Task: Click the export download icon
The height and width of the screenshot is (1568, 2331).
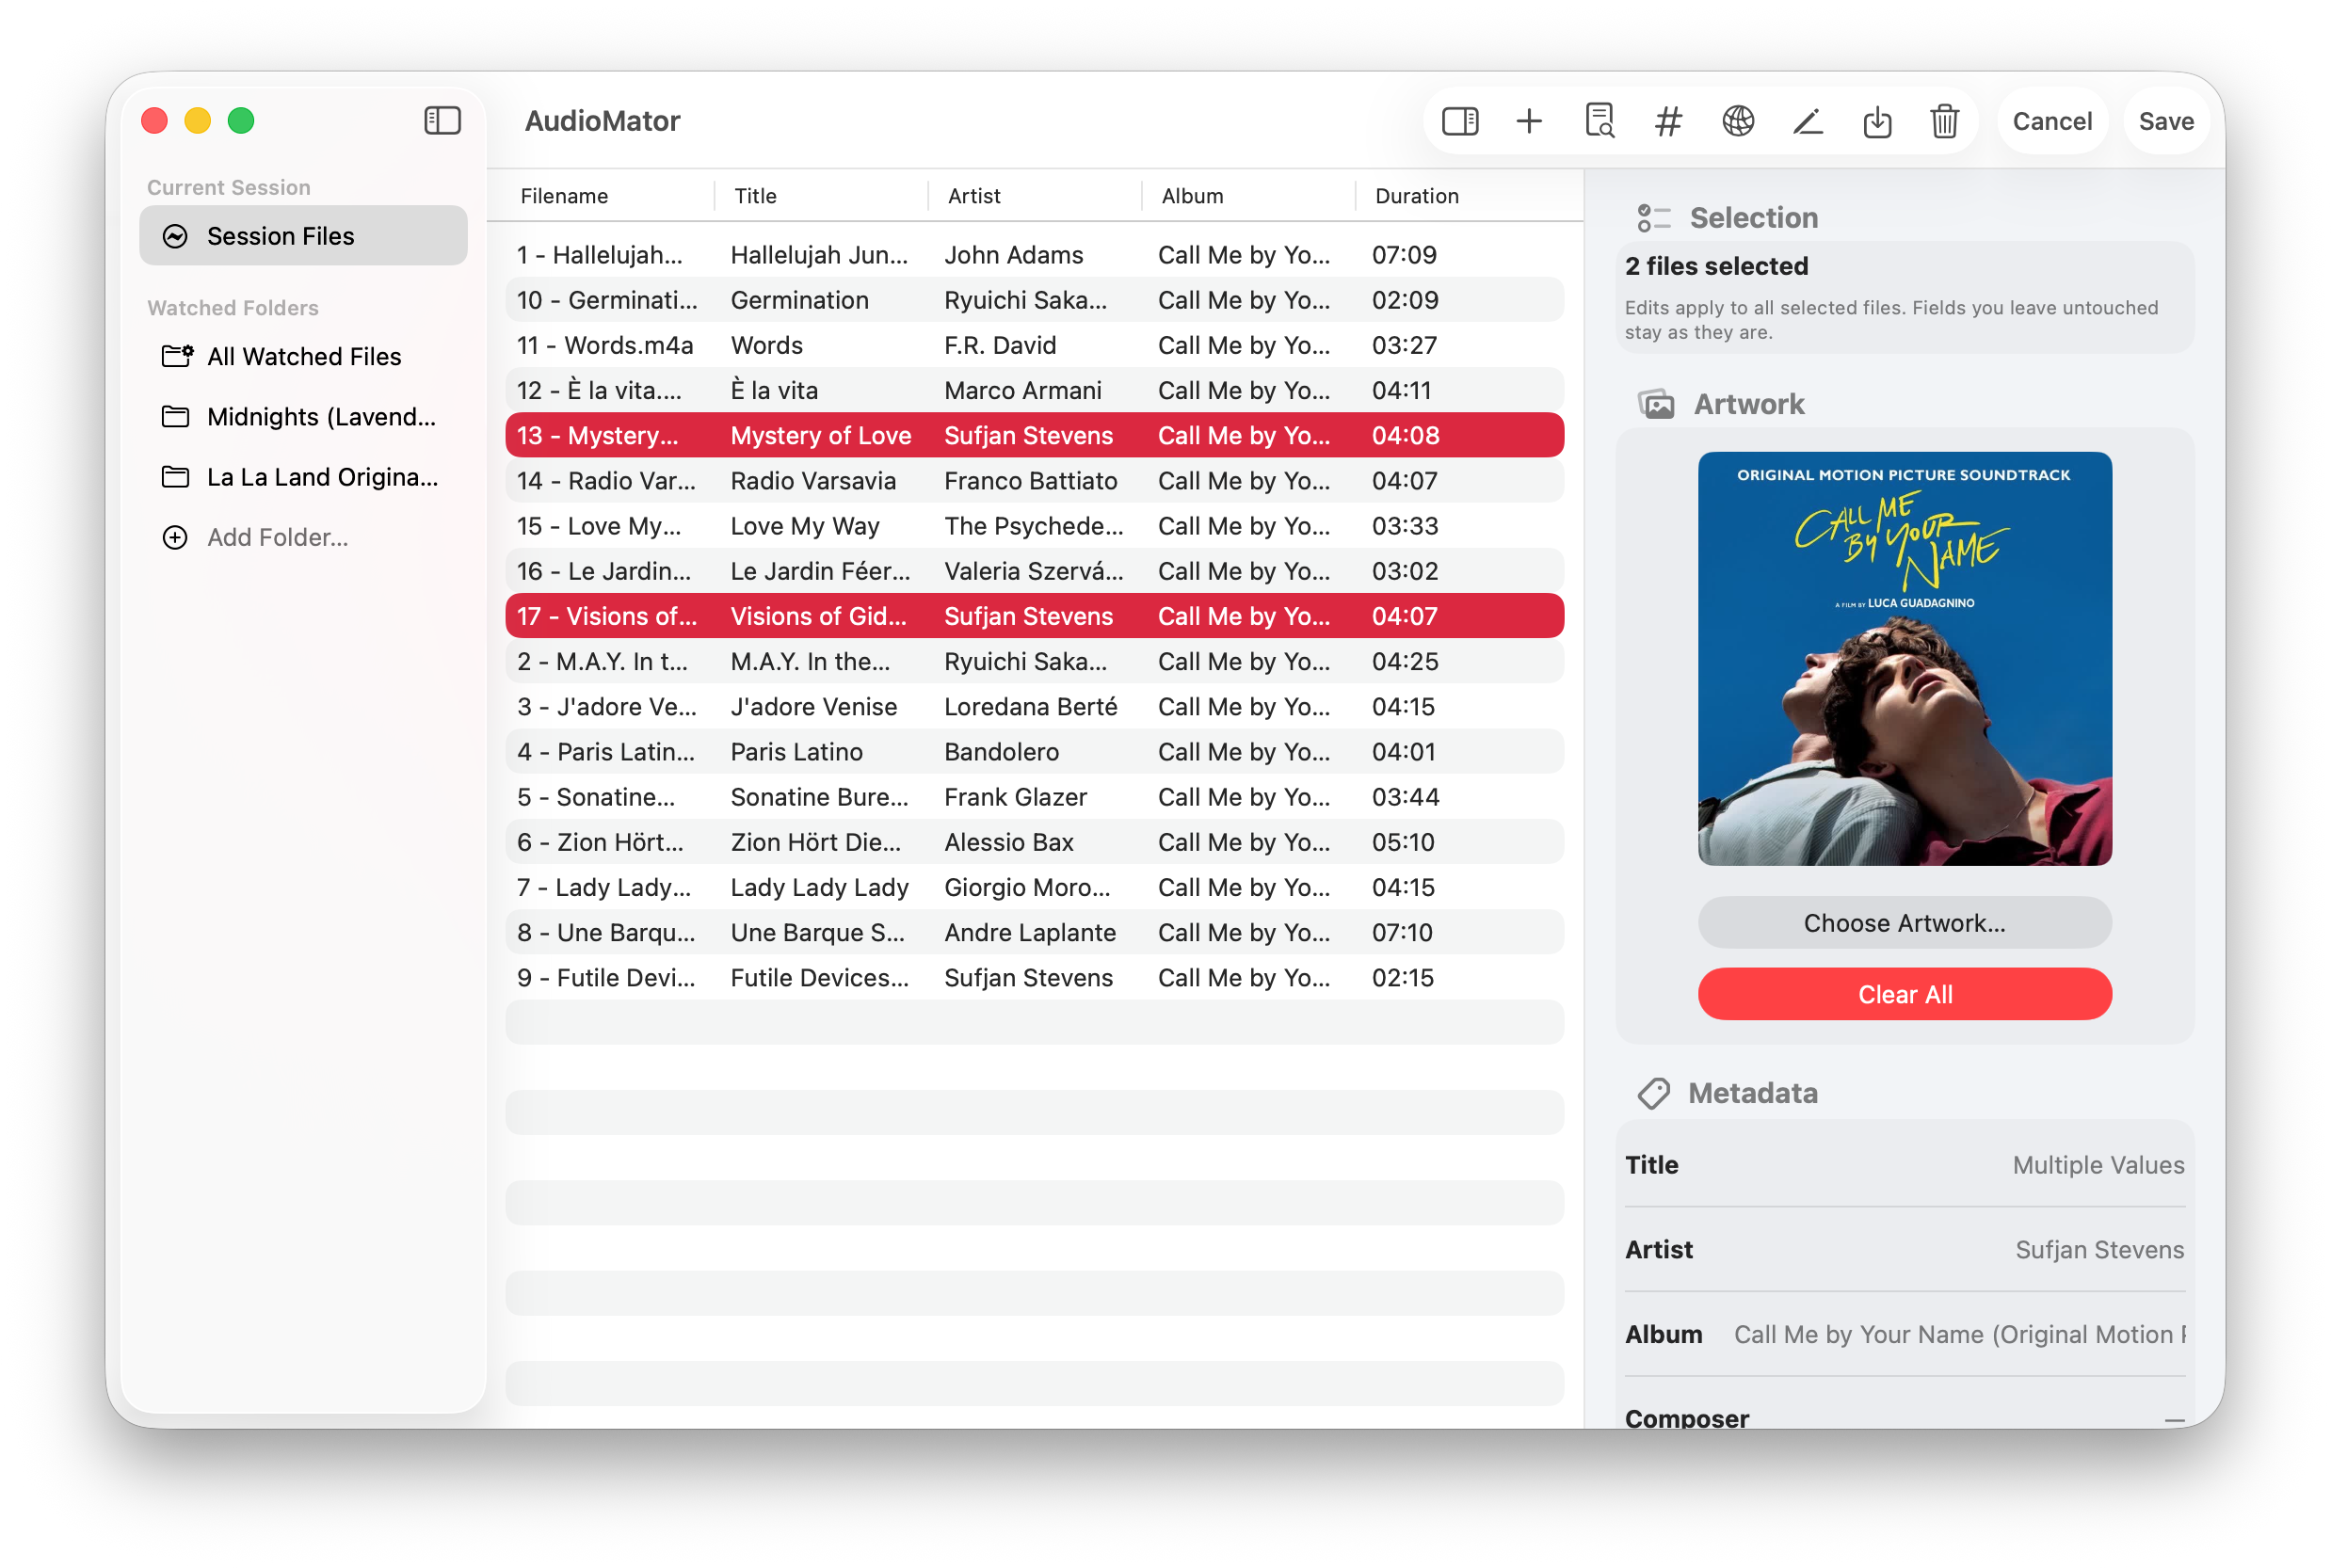Action: [1877, 121]
